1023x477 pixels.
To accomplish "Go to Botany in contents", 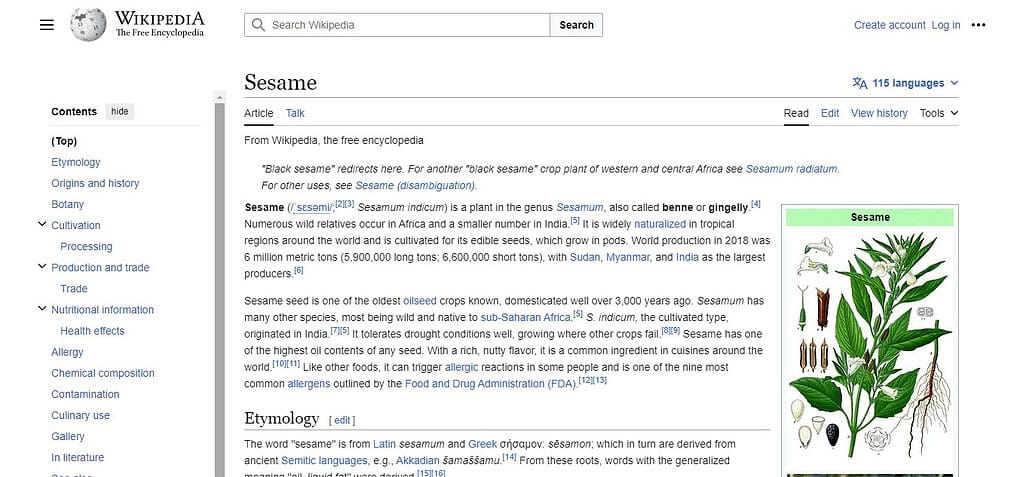I will click(x=68, y=204).
